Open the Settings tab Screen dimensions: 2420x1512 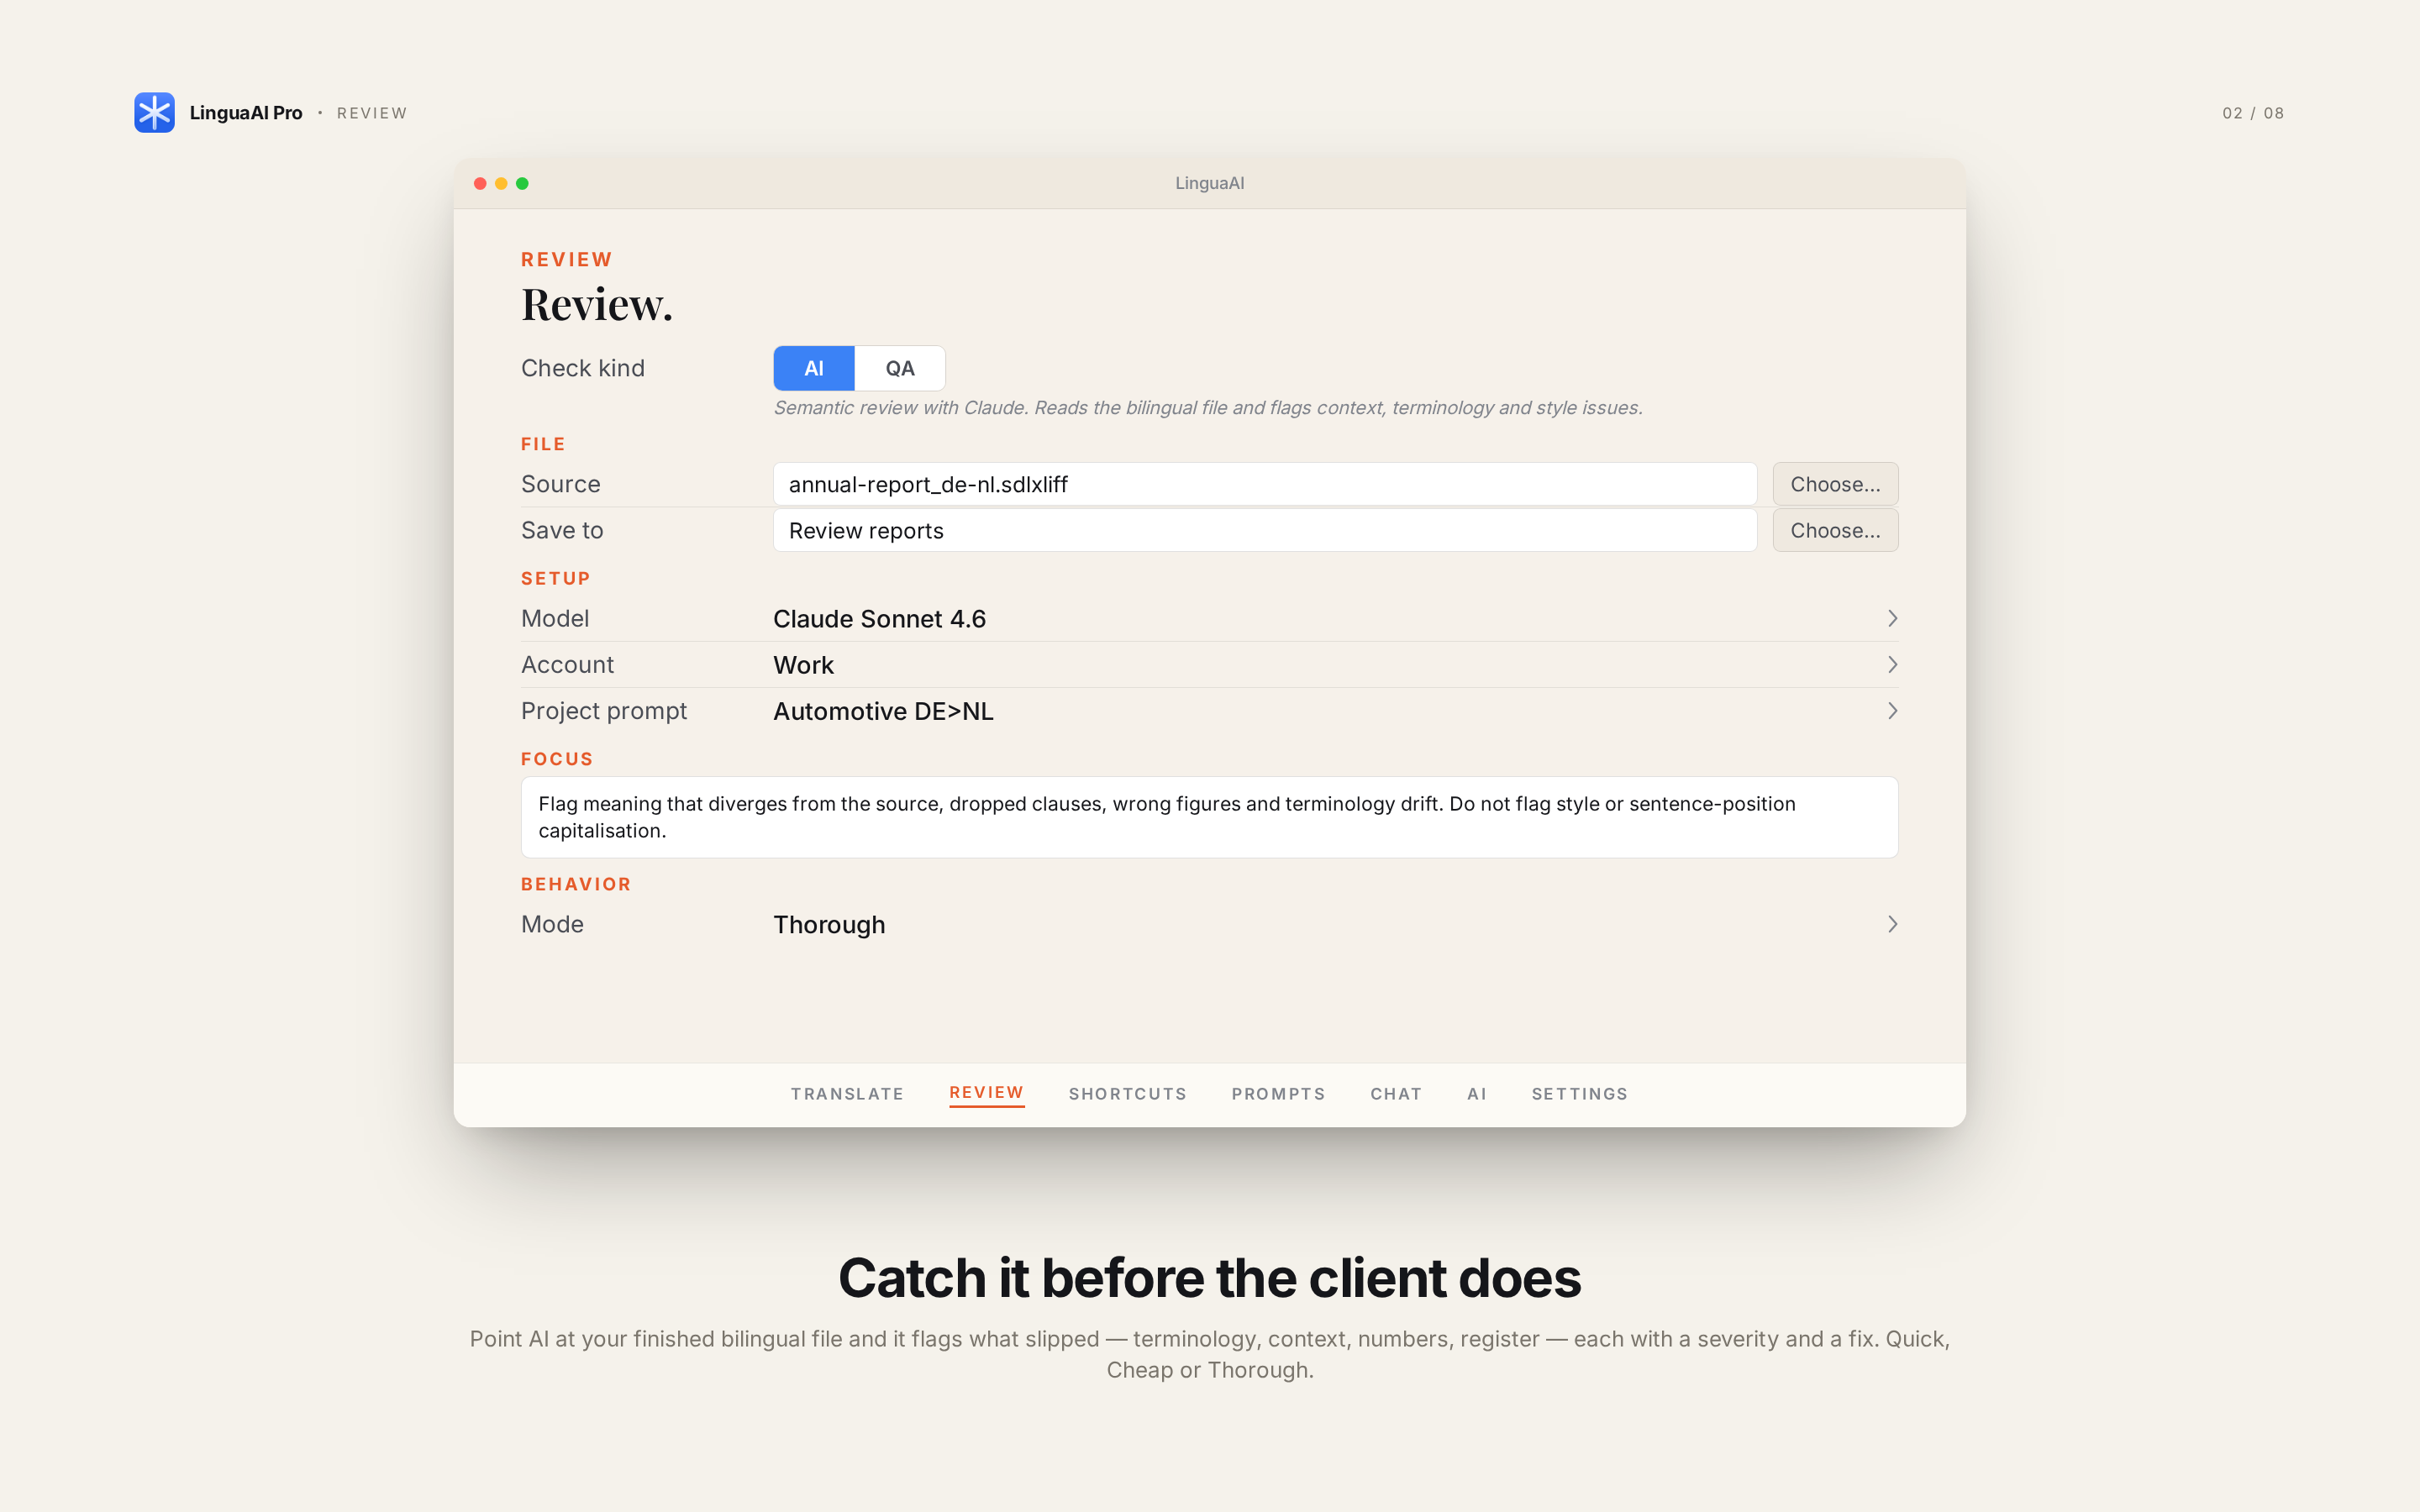tap(1579, 1094)
